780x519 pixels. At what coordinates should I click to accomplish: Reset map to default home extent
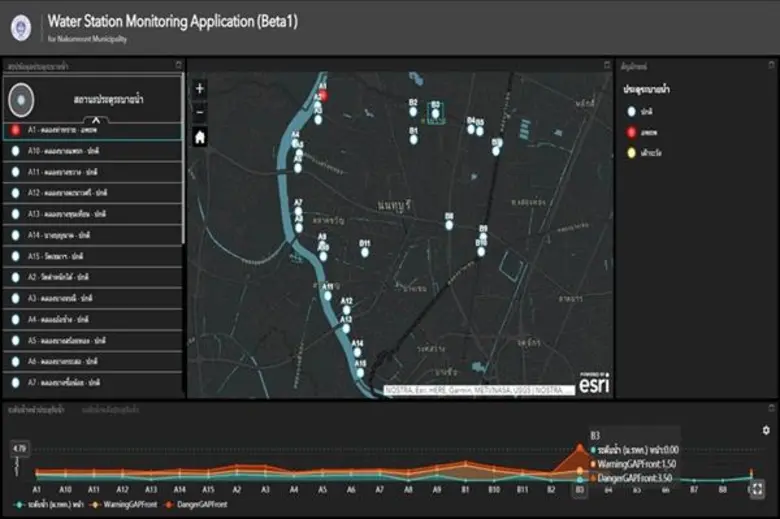pos(199,137)
